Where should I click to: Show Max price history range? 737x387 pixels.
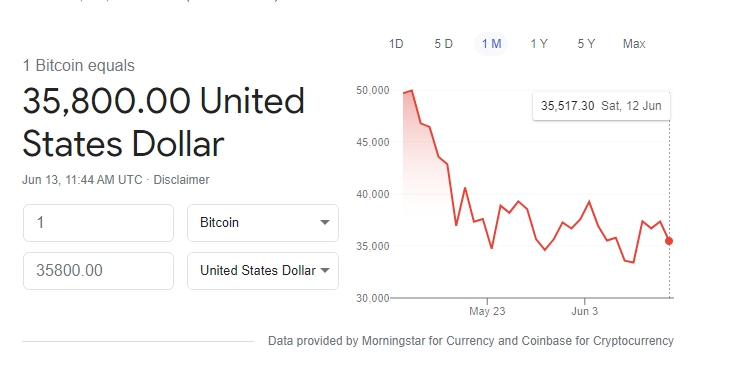[634, 44]
